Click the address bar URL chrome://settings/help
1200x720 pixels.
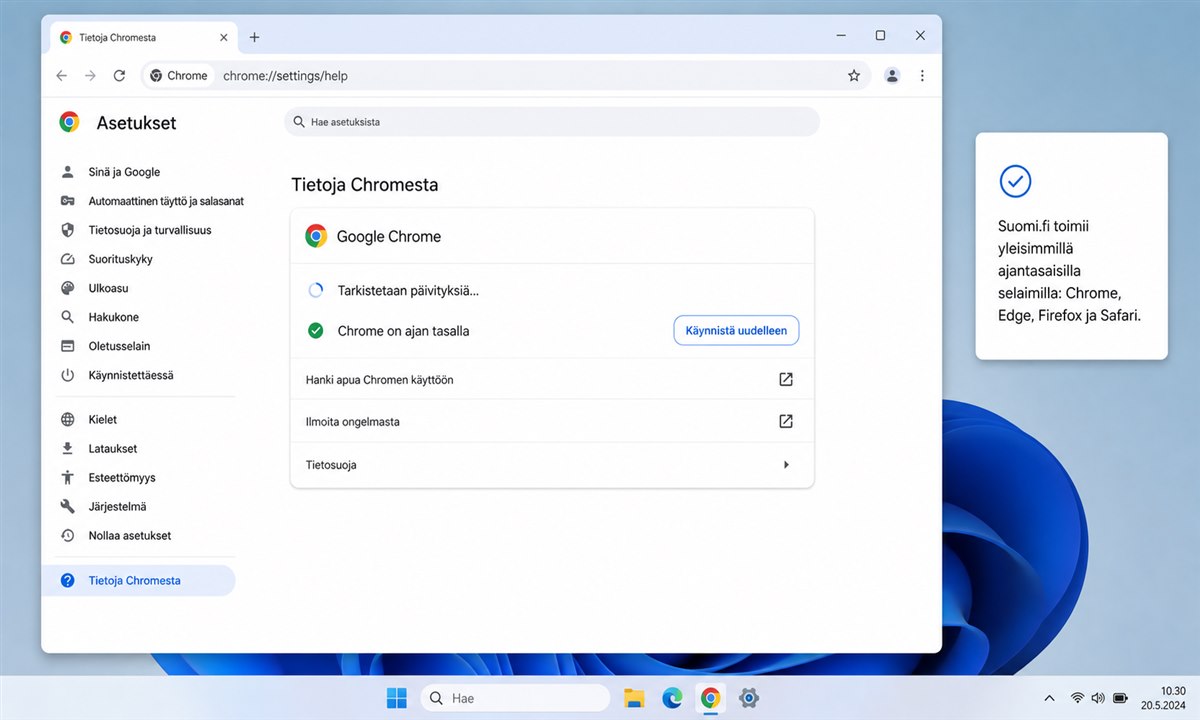coord(285,76)
